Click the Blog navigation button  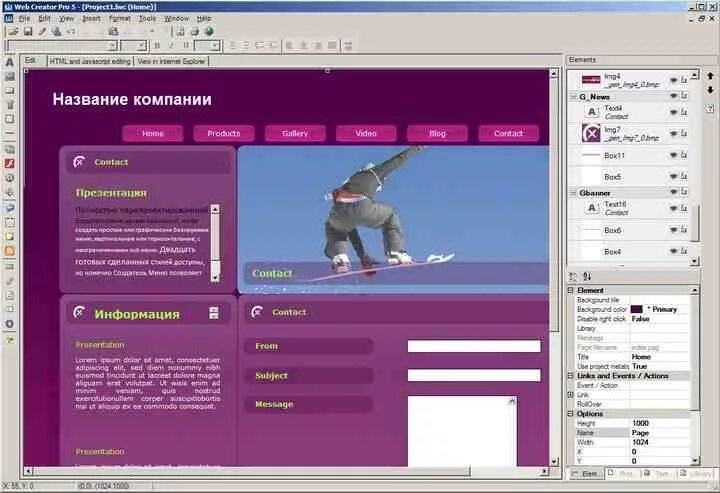(x=437, y=133)
